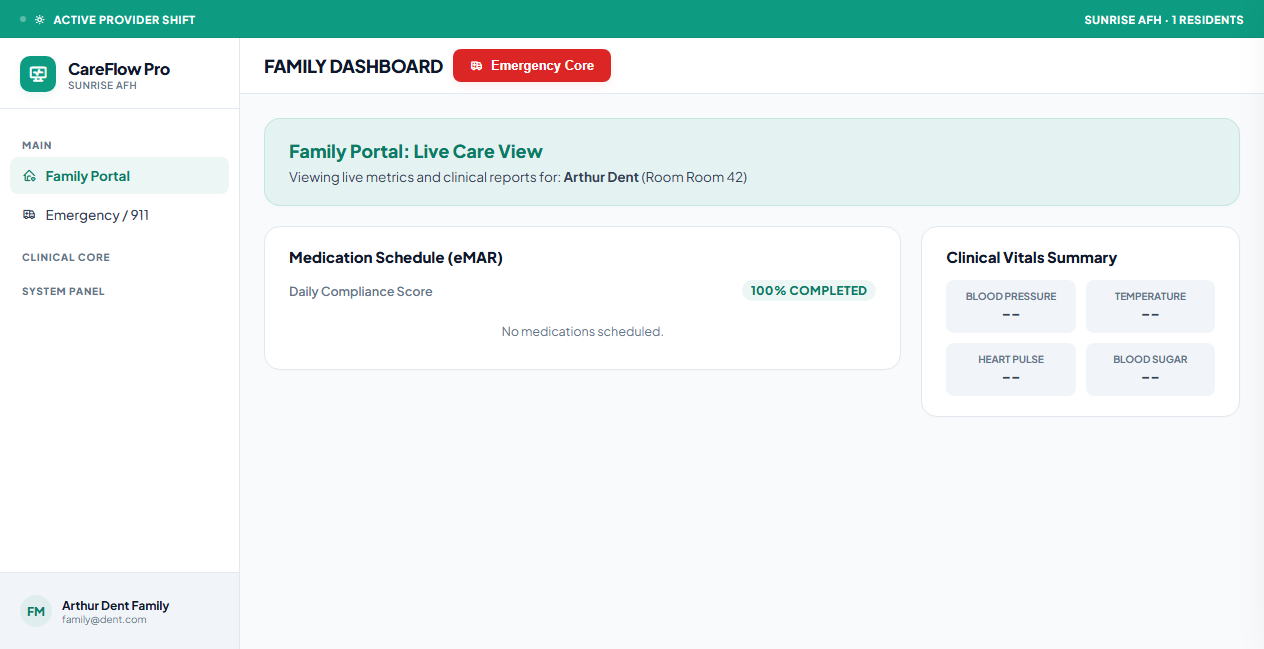
Task: Click the Daily Compliance Score label
Action: (361, 292)
